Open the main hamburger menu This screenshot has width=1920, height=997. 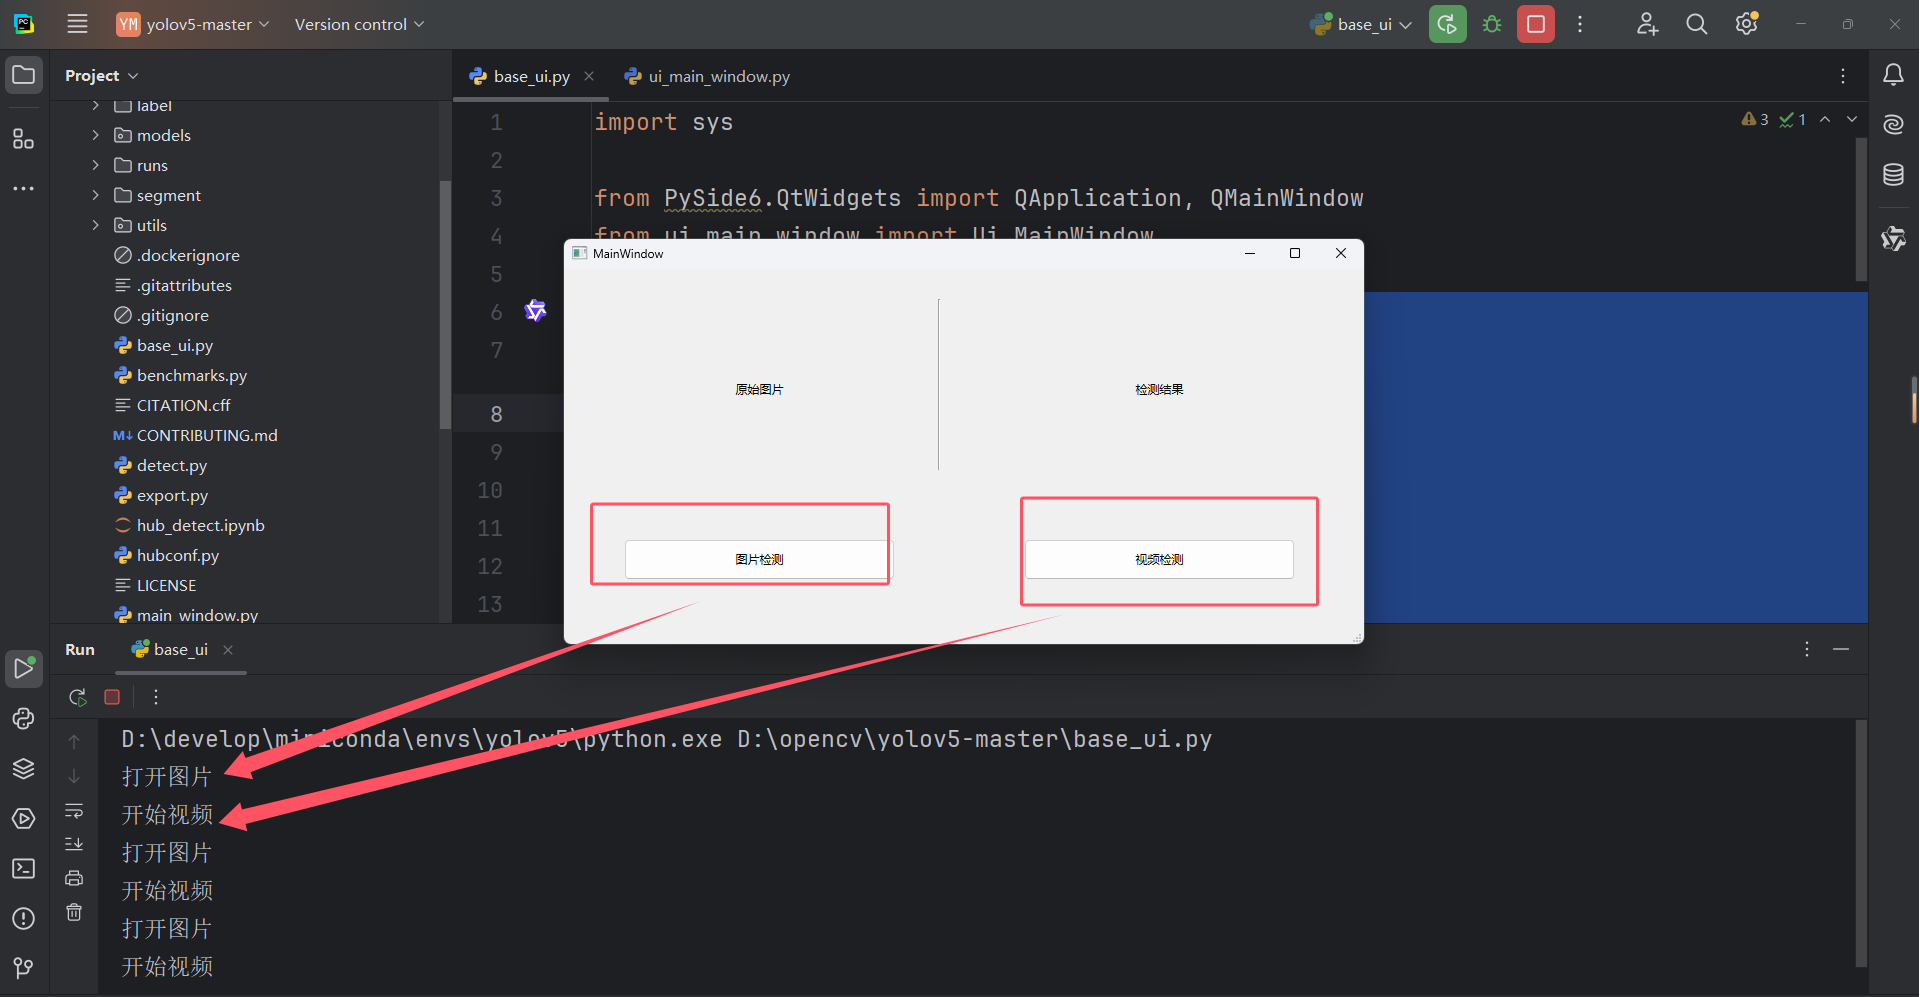(x=77, y=23)
